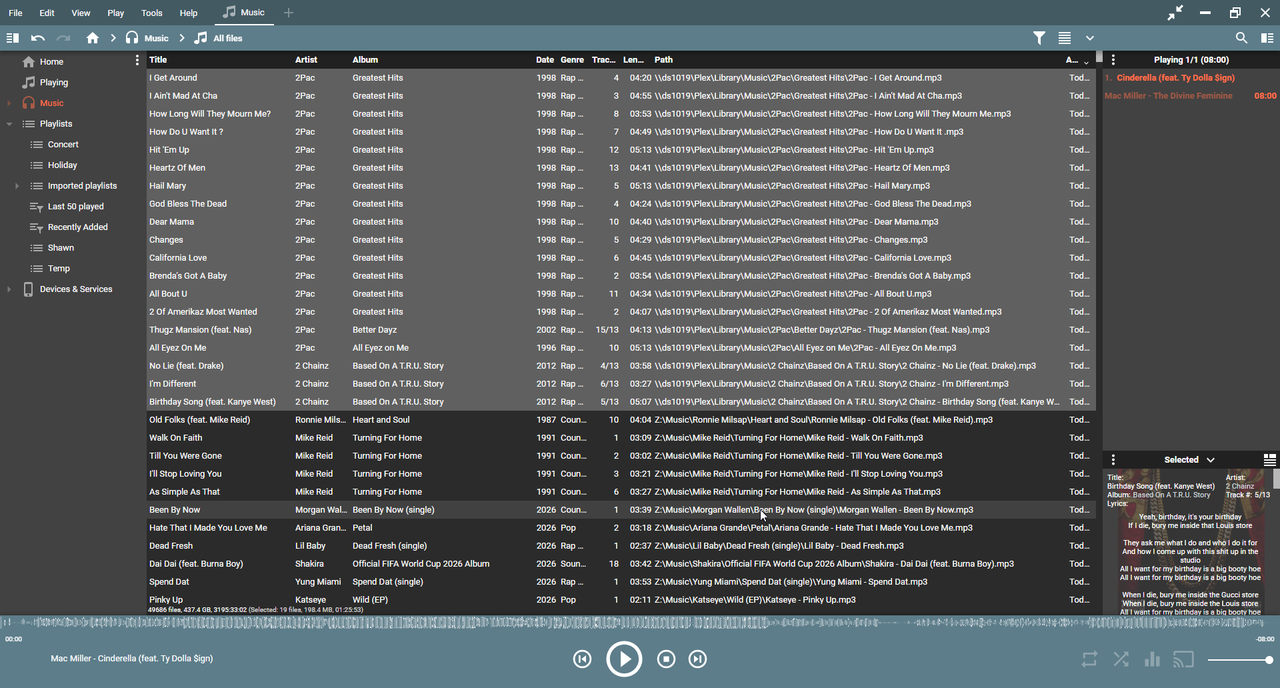The image size is (1280, 688).
Task: Select the Dear Mama track row
Action: click(x=621, y=222)
